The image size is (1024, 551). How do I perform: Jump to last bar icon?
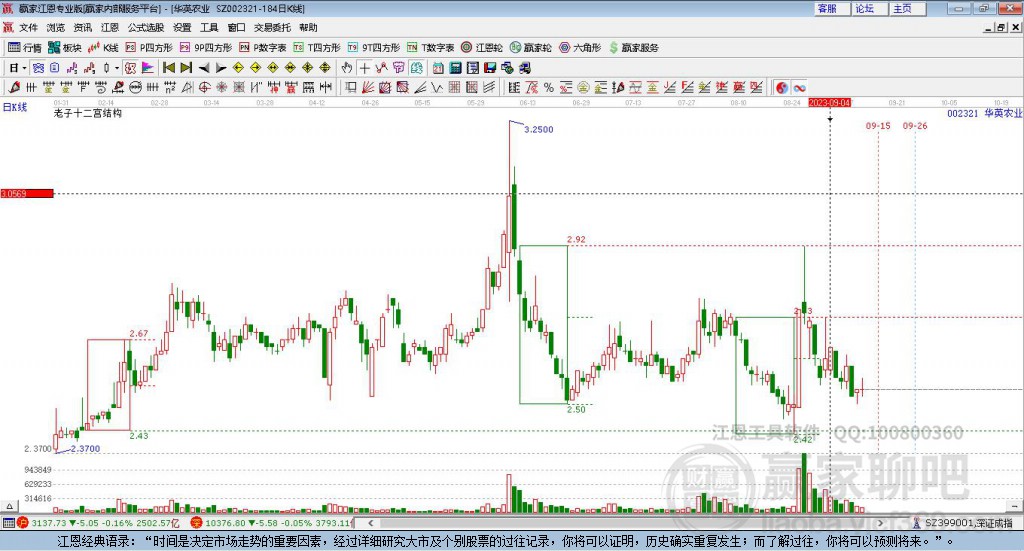[x=186, y=67]
